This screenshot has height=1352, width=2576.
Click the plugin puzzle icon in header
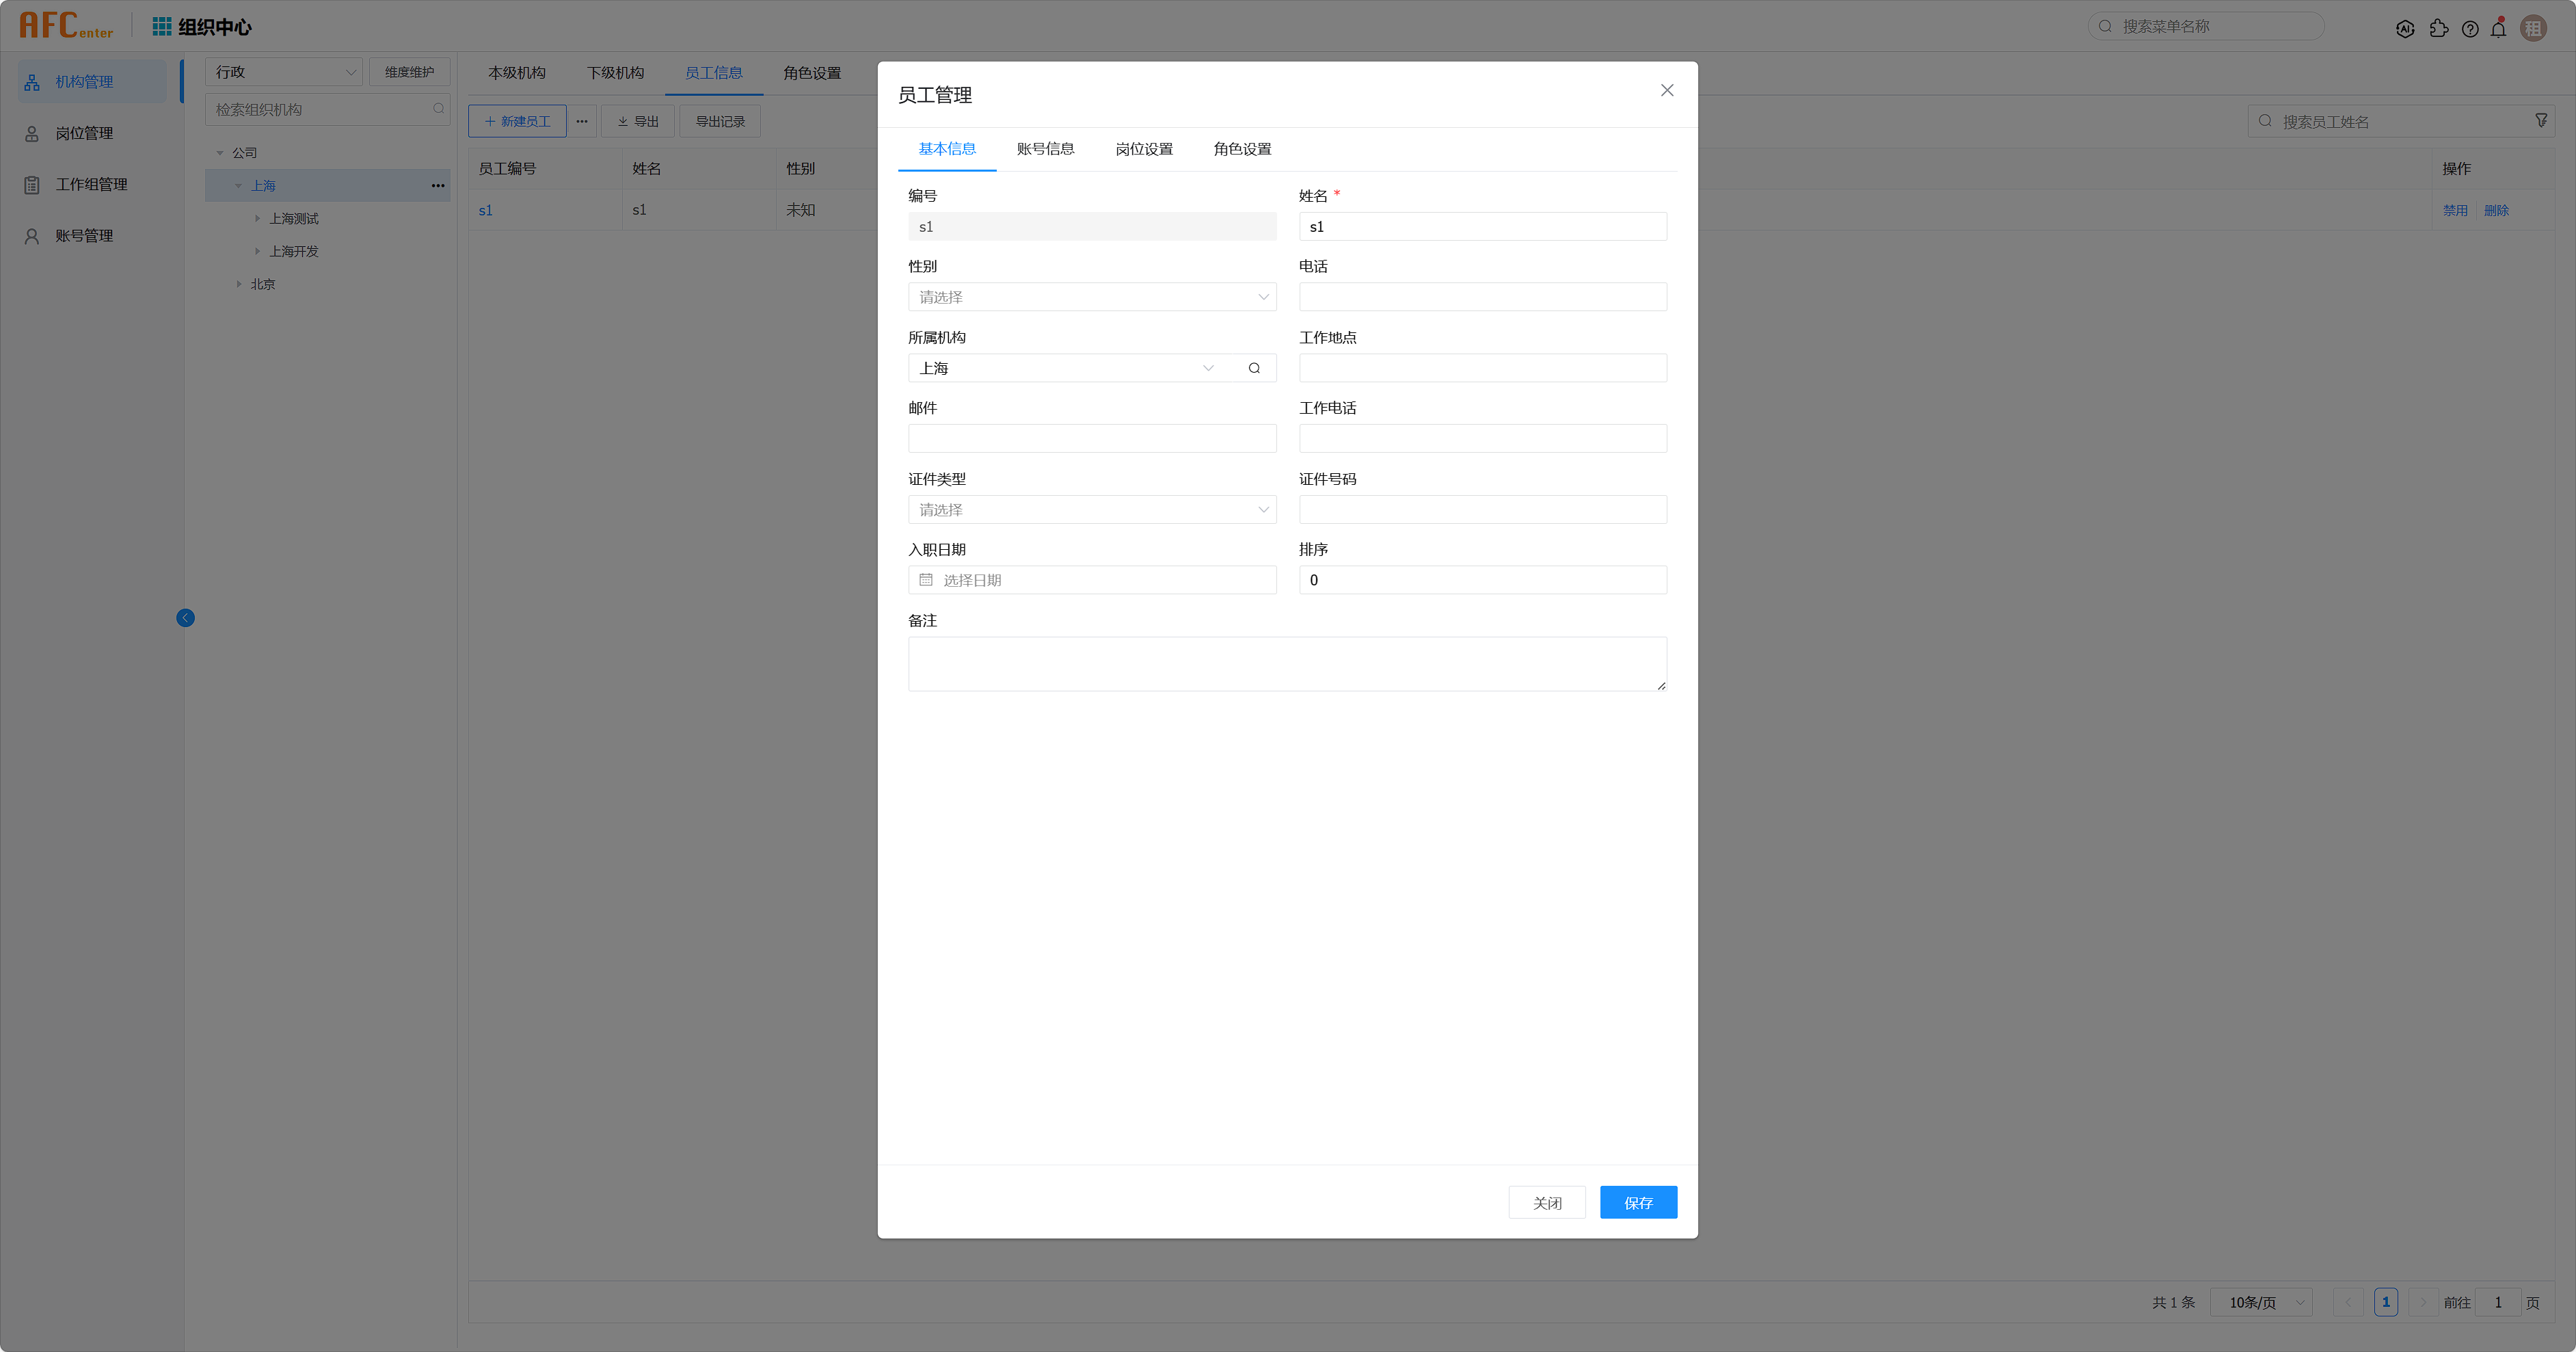point(2438,29)
